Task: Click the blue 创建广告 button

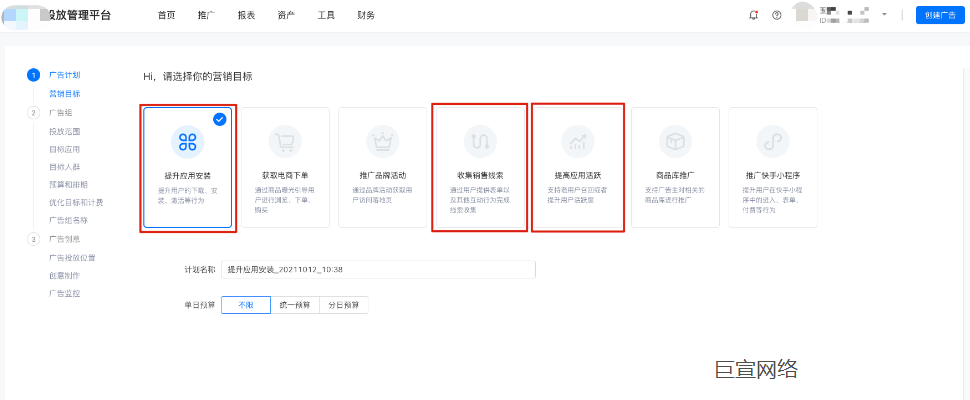Action: (940, 15)
